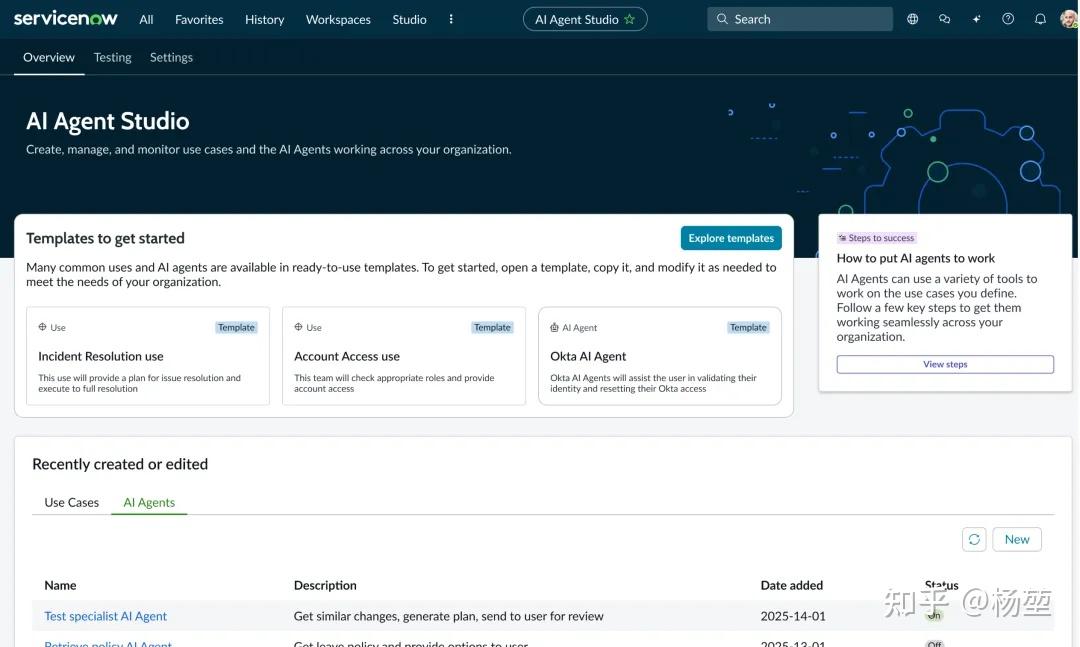The height and width of the screenshot is (647, 1080).
Task: Refresh the recently created list
Action: click(974, 540)
